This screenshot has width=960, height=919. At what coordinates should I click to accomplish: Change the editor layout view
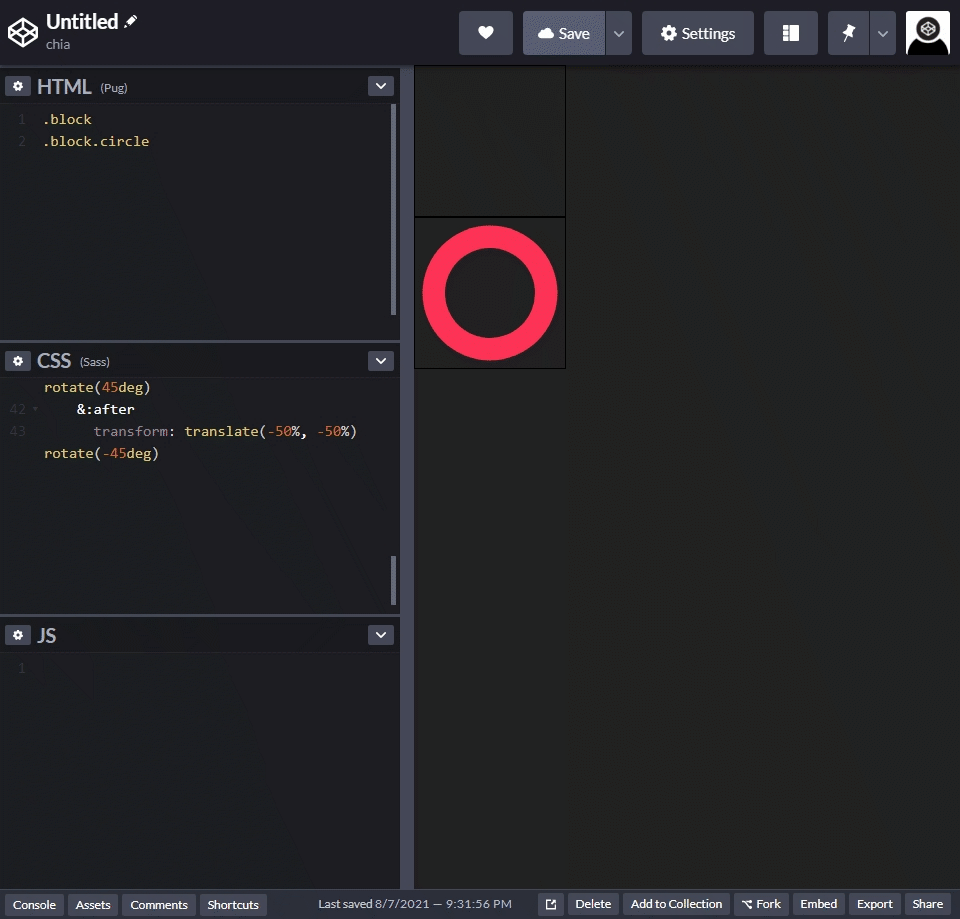pos(790,33)
